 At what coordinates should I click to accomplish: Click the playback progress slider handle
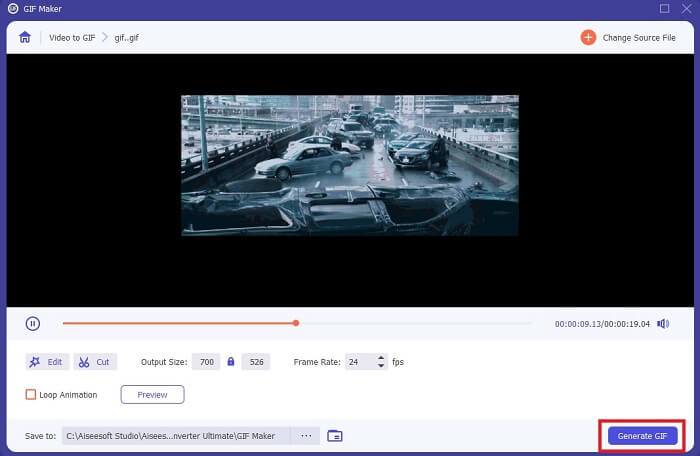point(296,323)
